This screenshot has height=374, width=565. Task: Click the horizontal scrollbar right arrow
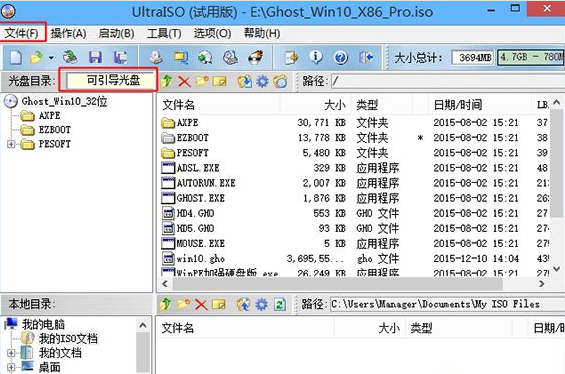pos(542,284)
